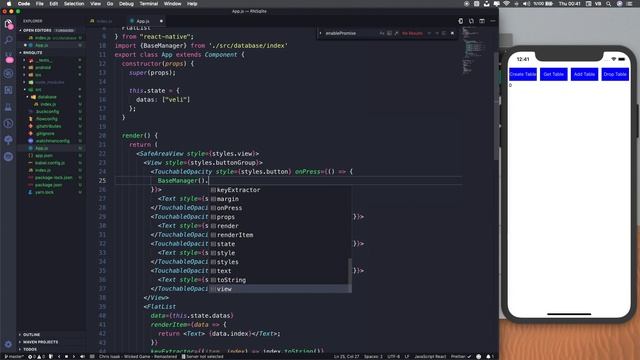The height and width of the screenshot is (360, 640).
Task: Open the Debug menu
Action: (x=126, y=4)
